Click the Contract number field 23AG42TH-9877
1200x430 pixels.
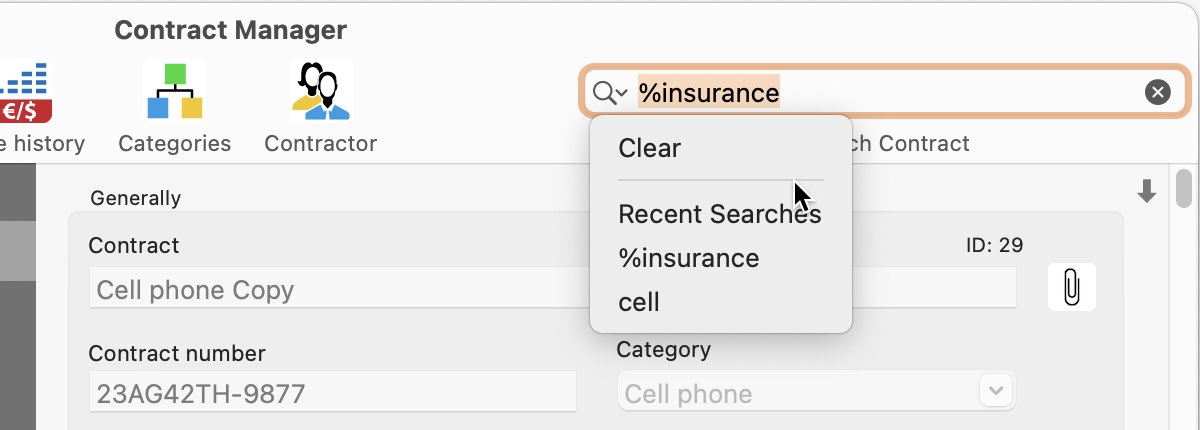point(332,391)
